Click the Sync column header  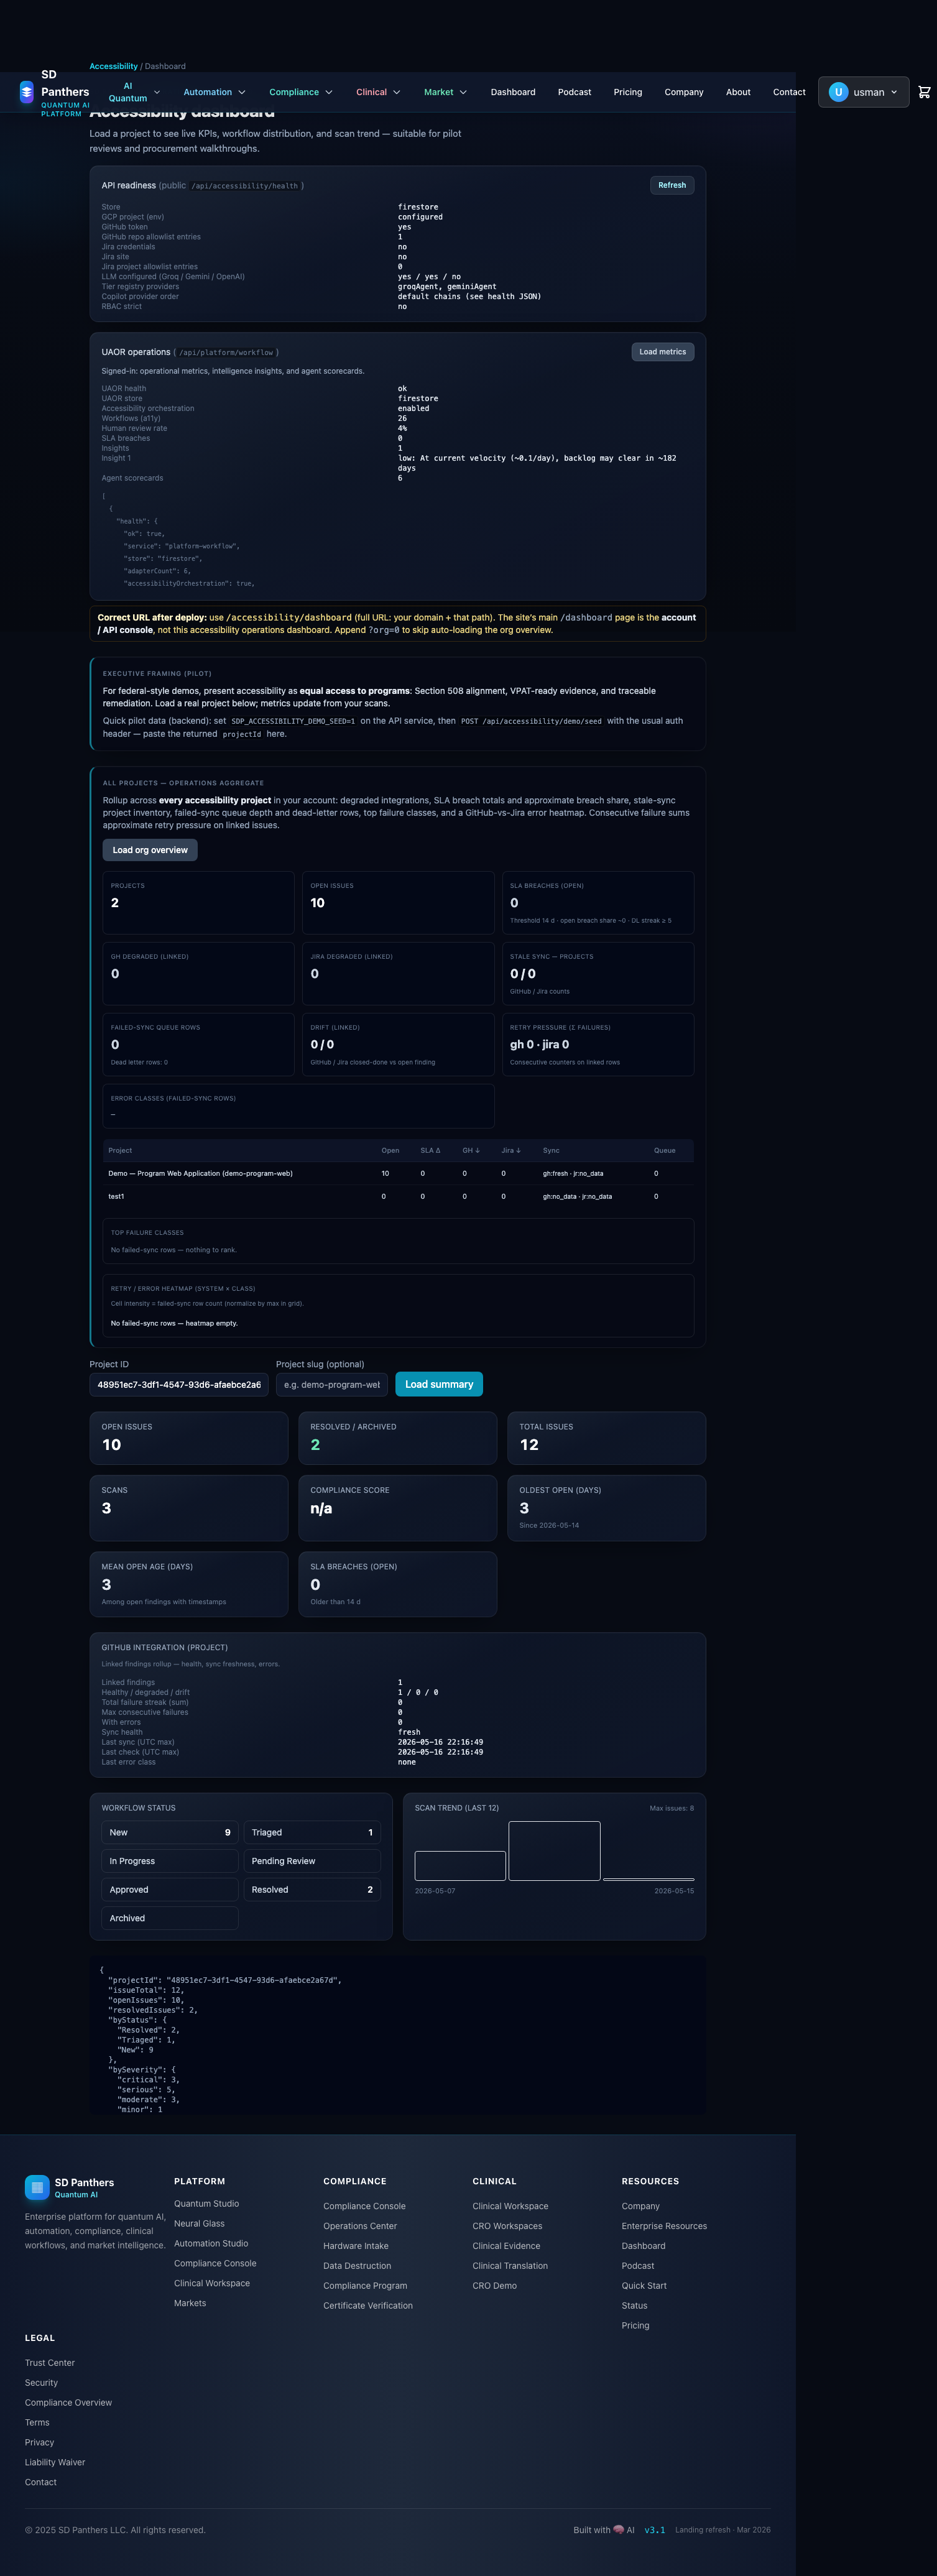pos(551,1150)
